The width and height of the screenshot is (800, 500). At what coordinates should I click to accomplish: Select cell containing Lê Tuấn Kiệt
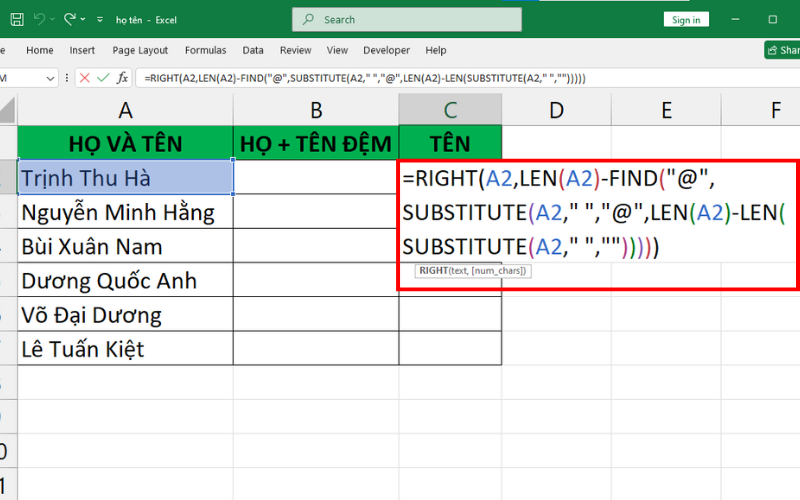point(125,348)
